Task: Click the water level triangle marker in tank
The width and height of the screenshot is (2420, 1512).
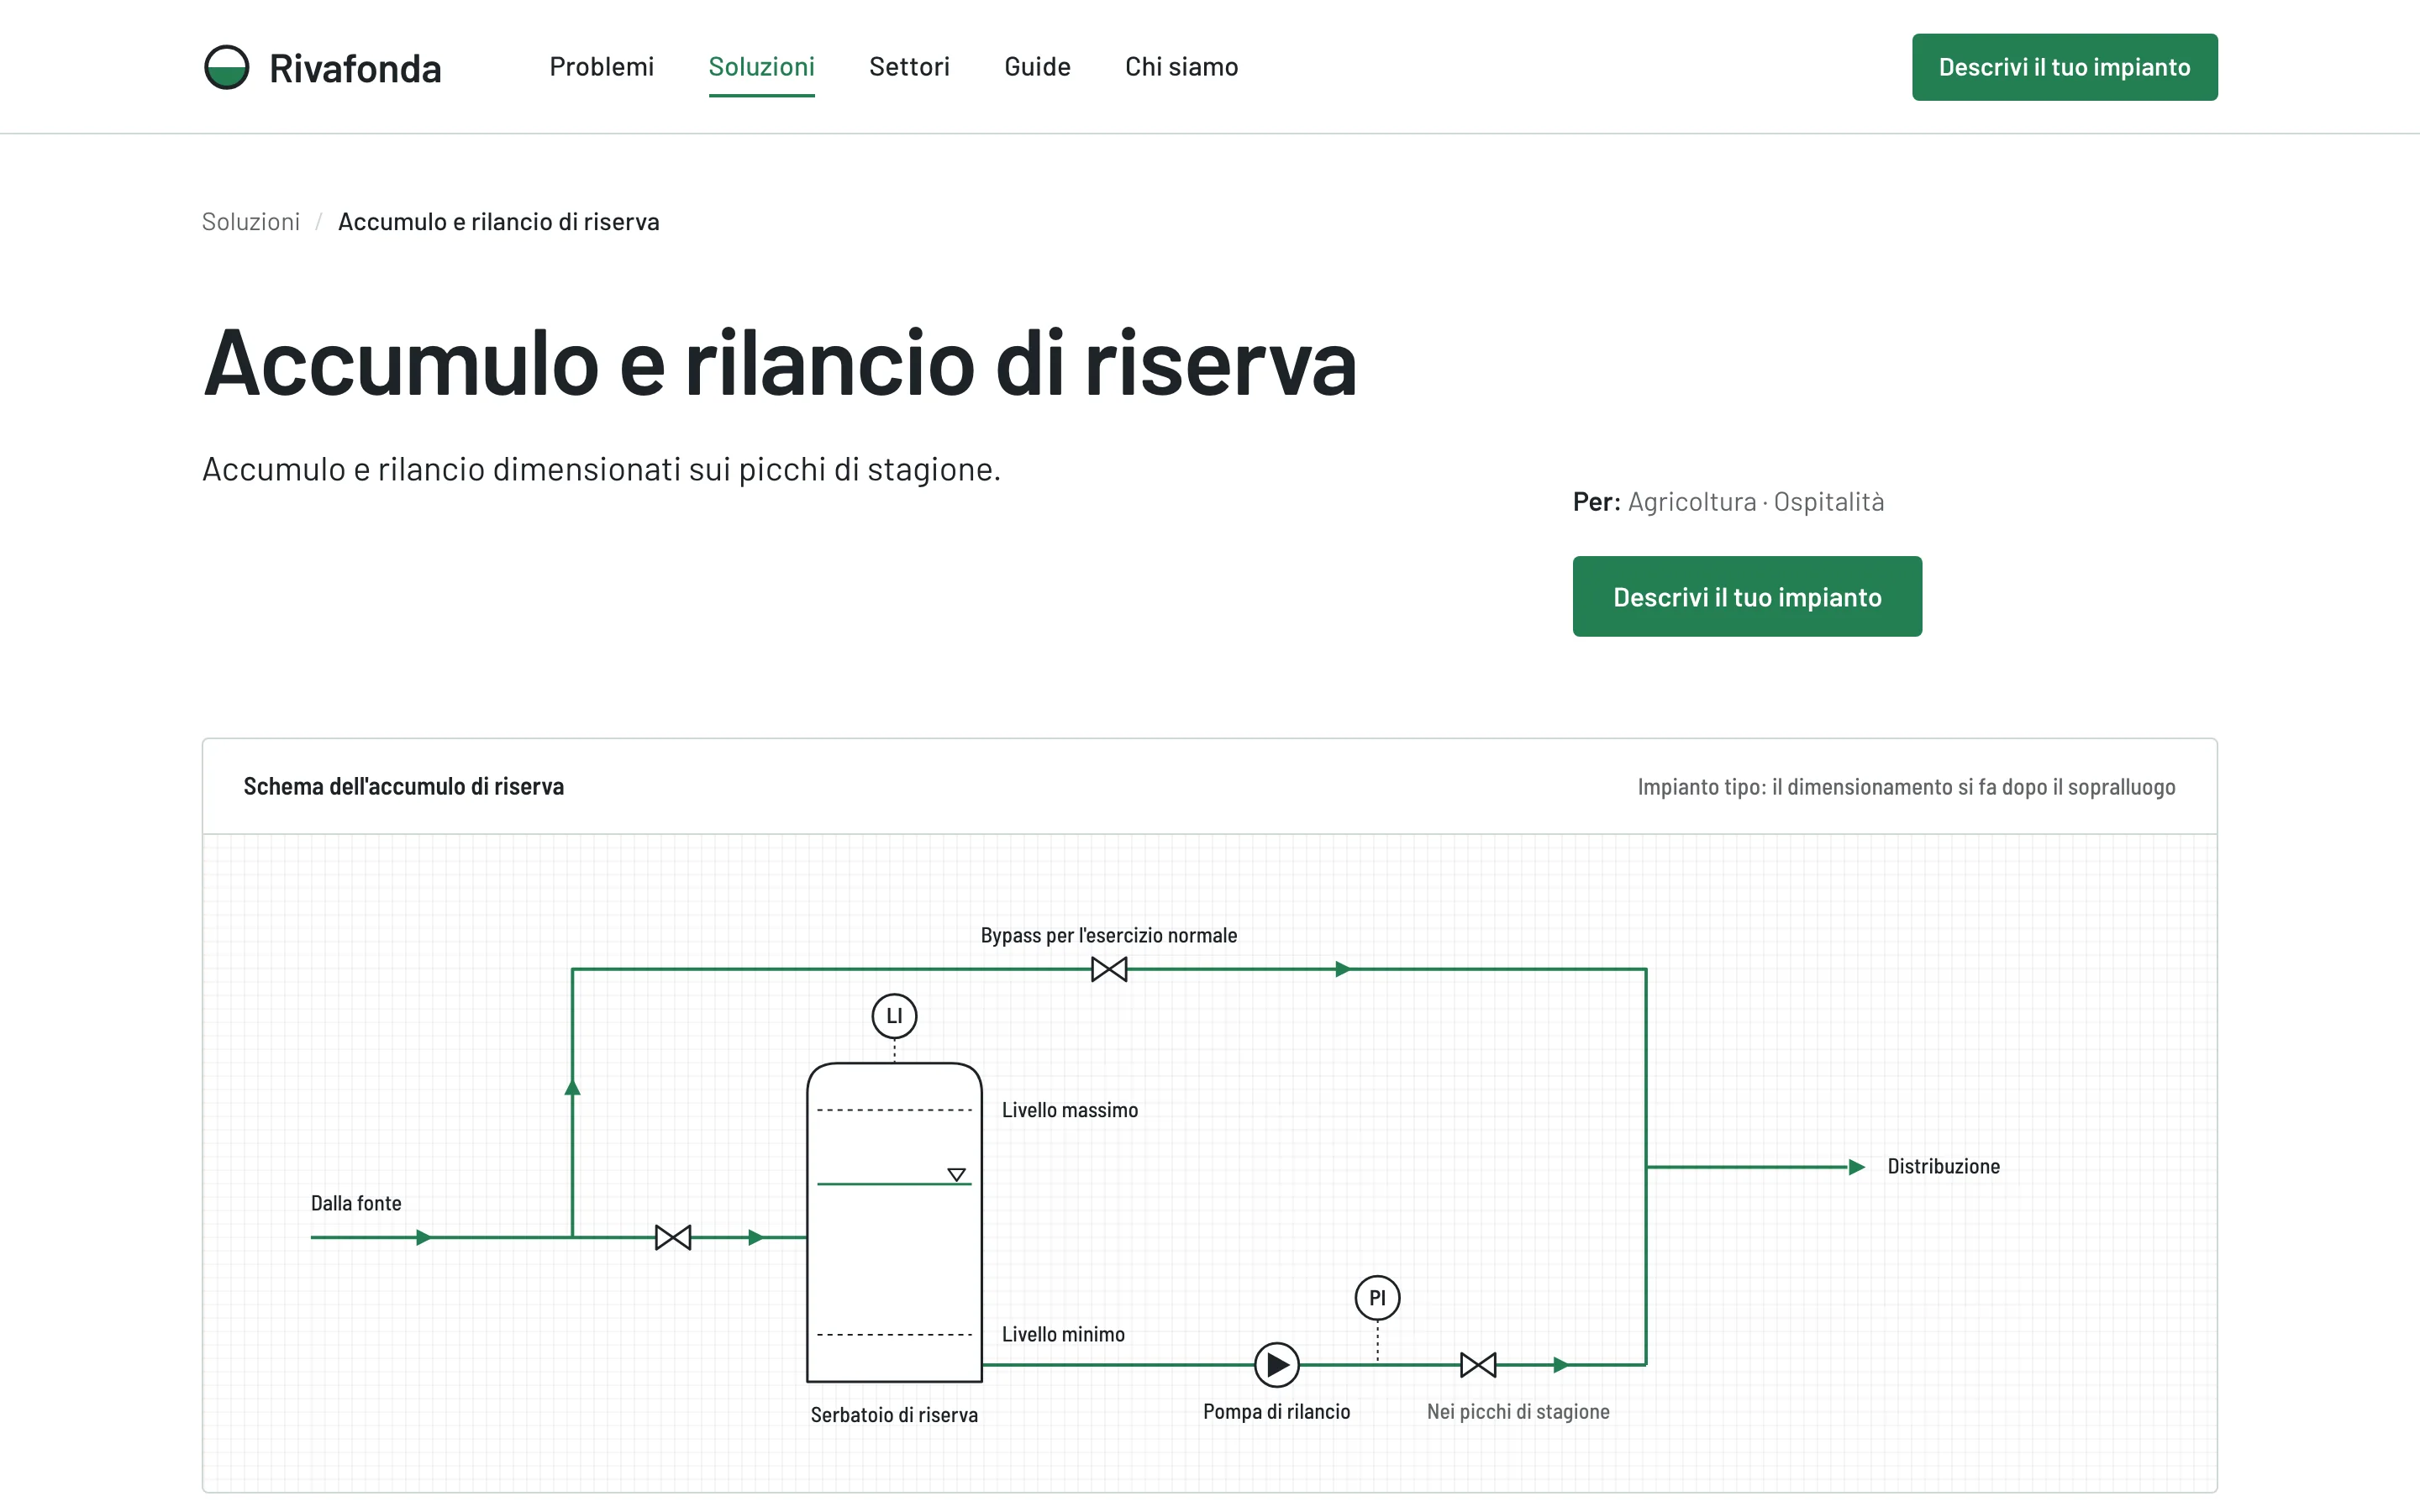Action: pos(957,1174)
